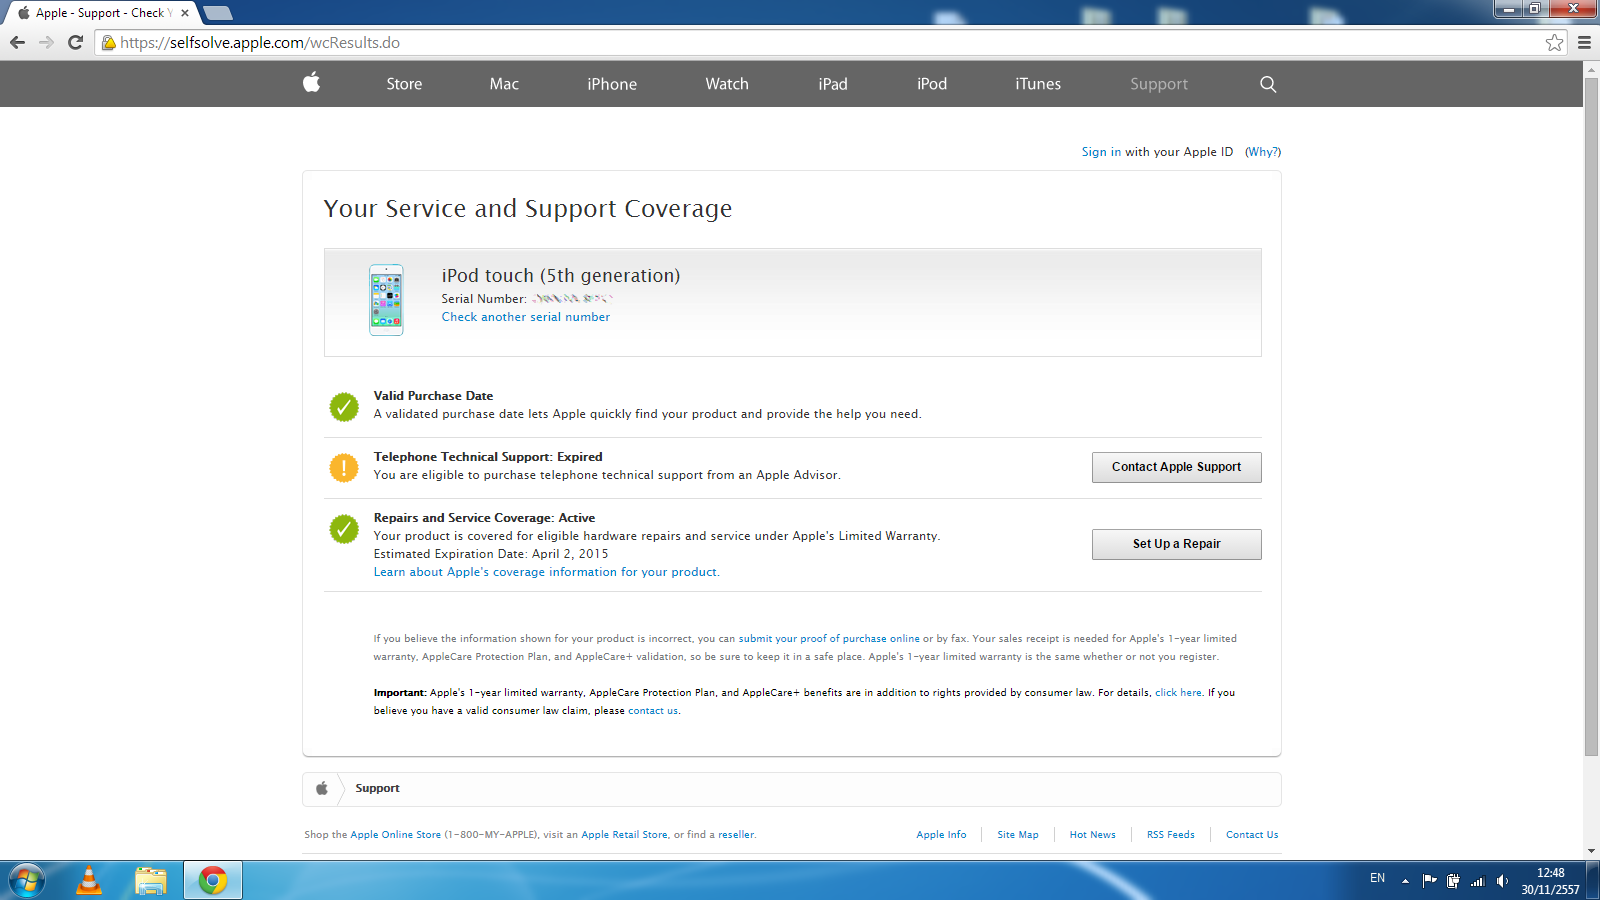The width and height of the screenshot is (1600, 900).
Task: Click the Set Up a Repair button
Action: pyautogui.click(x=1177, y=544)
